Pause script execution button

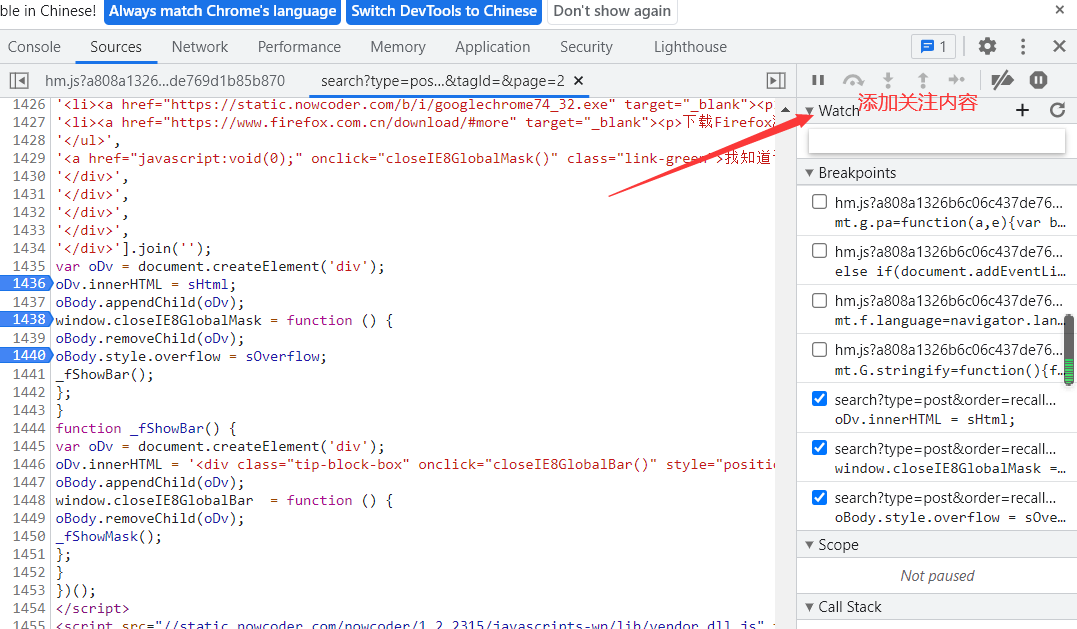coord(817,80)
